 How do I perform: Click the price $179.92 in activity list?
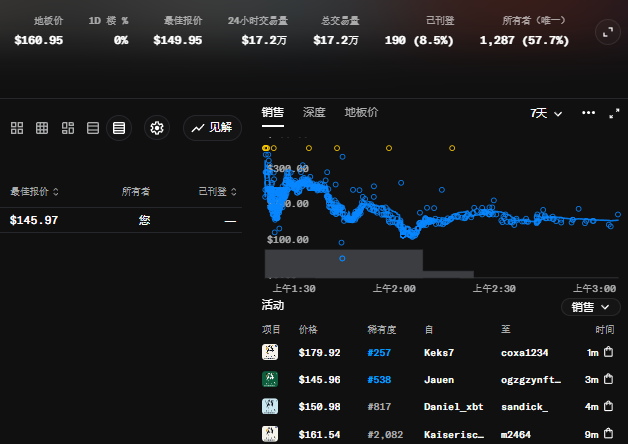(319, 353)
